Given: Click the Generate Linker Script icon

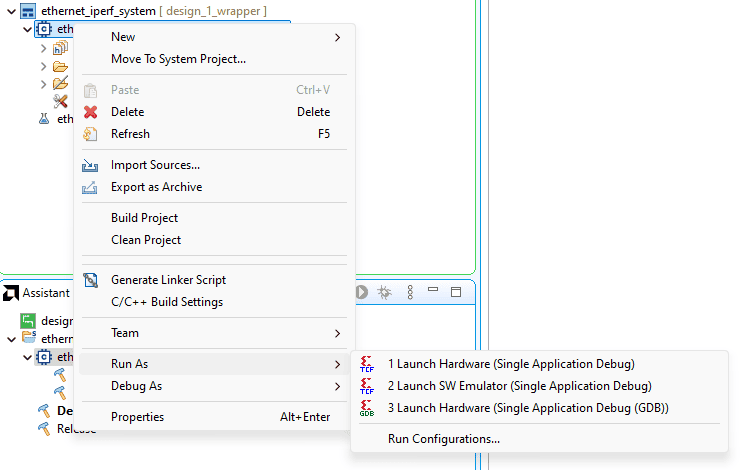Looking at the screenshot, I should (91, 280).
